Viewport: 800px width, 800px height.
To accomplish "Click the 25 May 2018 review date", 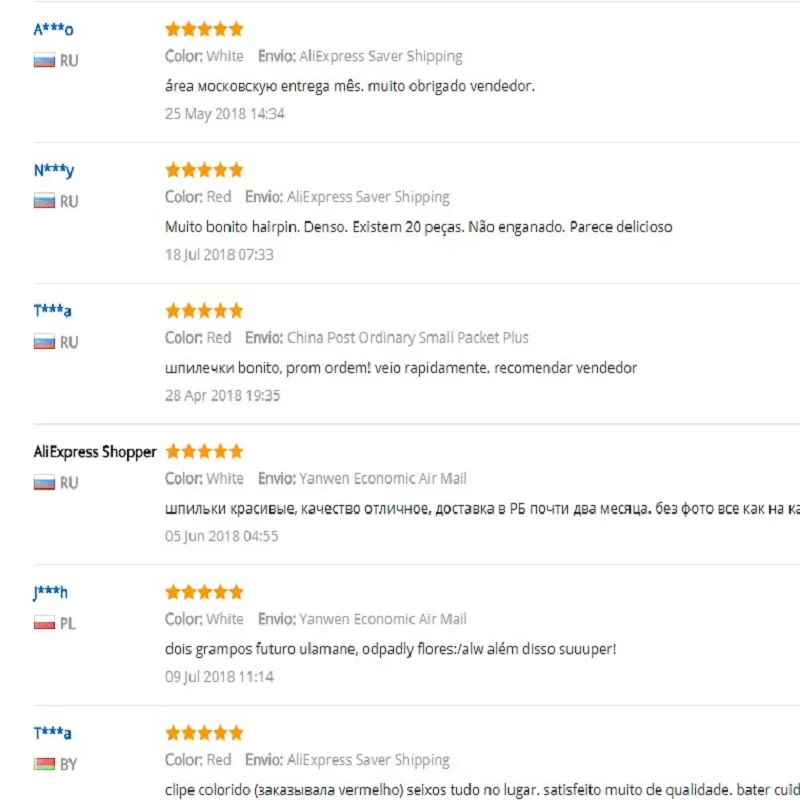I will 225,114.
